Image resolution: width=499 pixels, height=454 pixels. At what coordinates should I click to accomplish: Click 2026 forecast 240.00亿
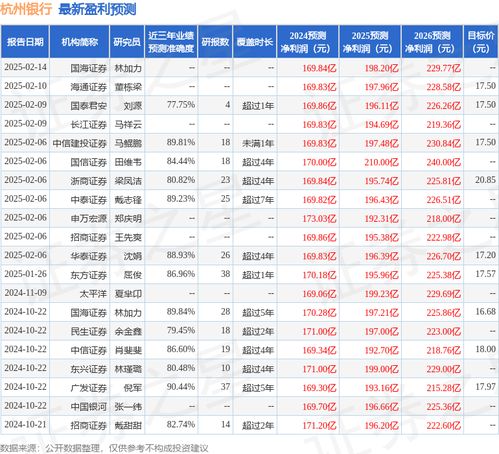click(444, 162)
